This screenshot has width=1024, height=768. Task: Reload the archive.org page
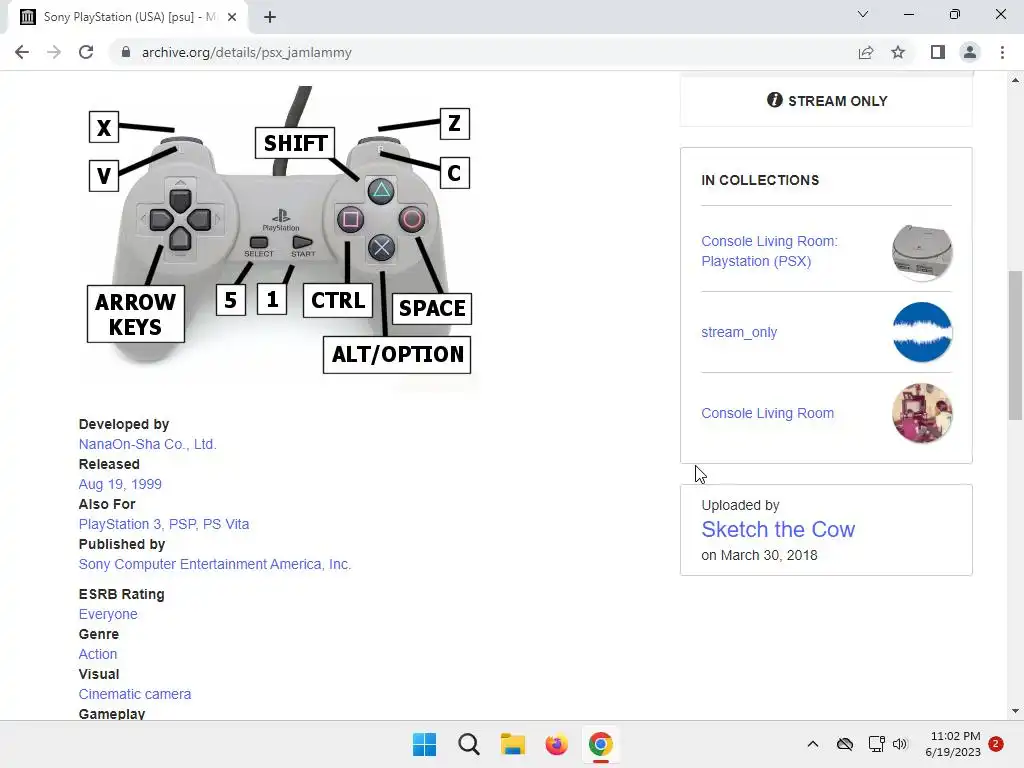click(x=86, y=52)
